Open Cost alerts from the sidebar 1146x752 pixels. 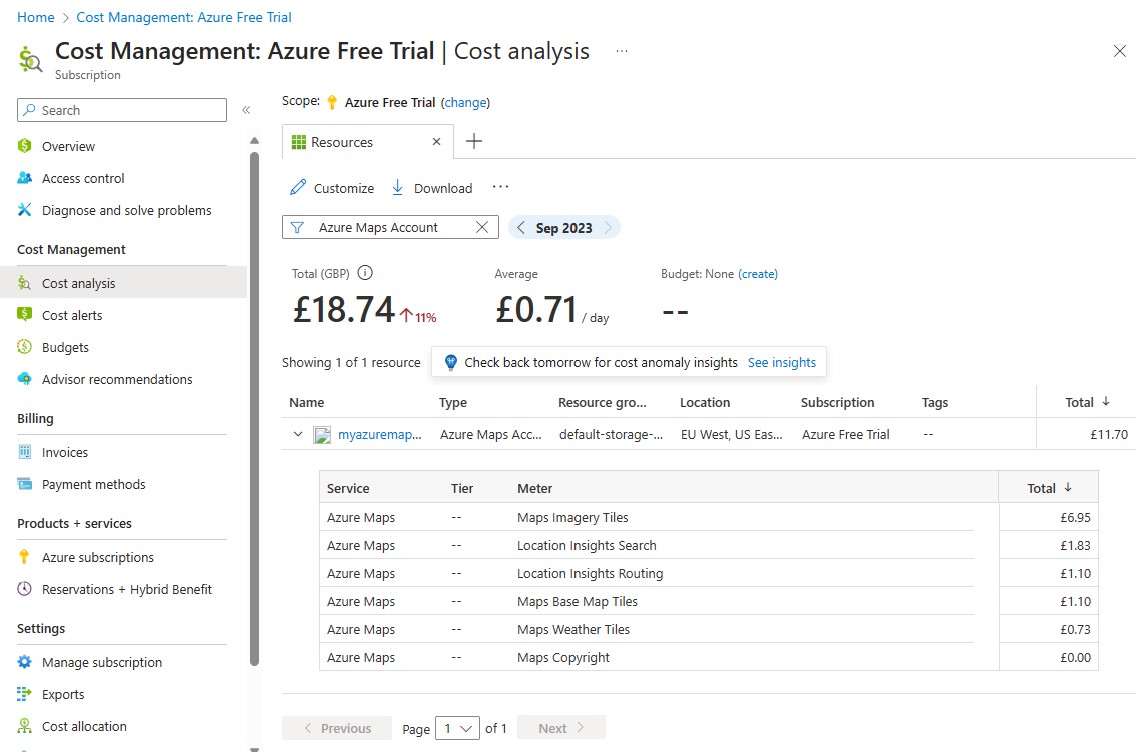[x=72, y=315]
